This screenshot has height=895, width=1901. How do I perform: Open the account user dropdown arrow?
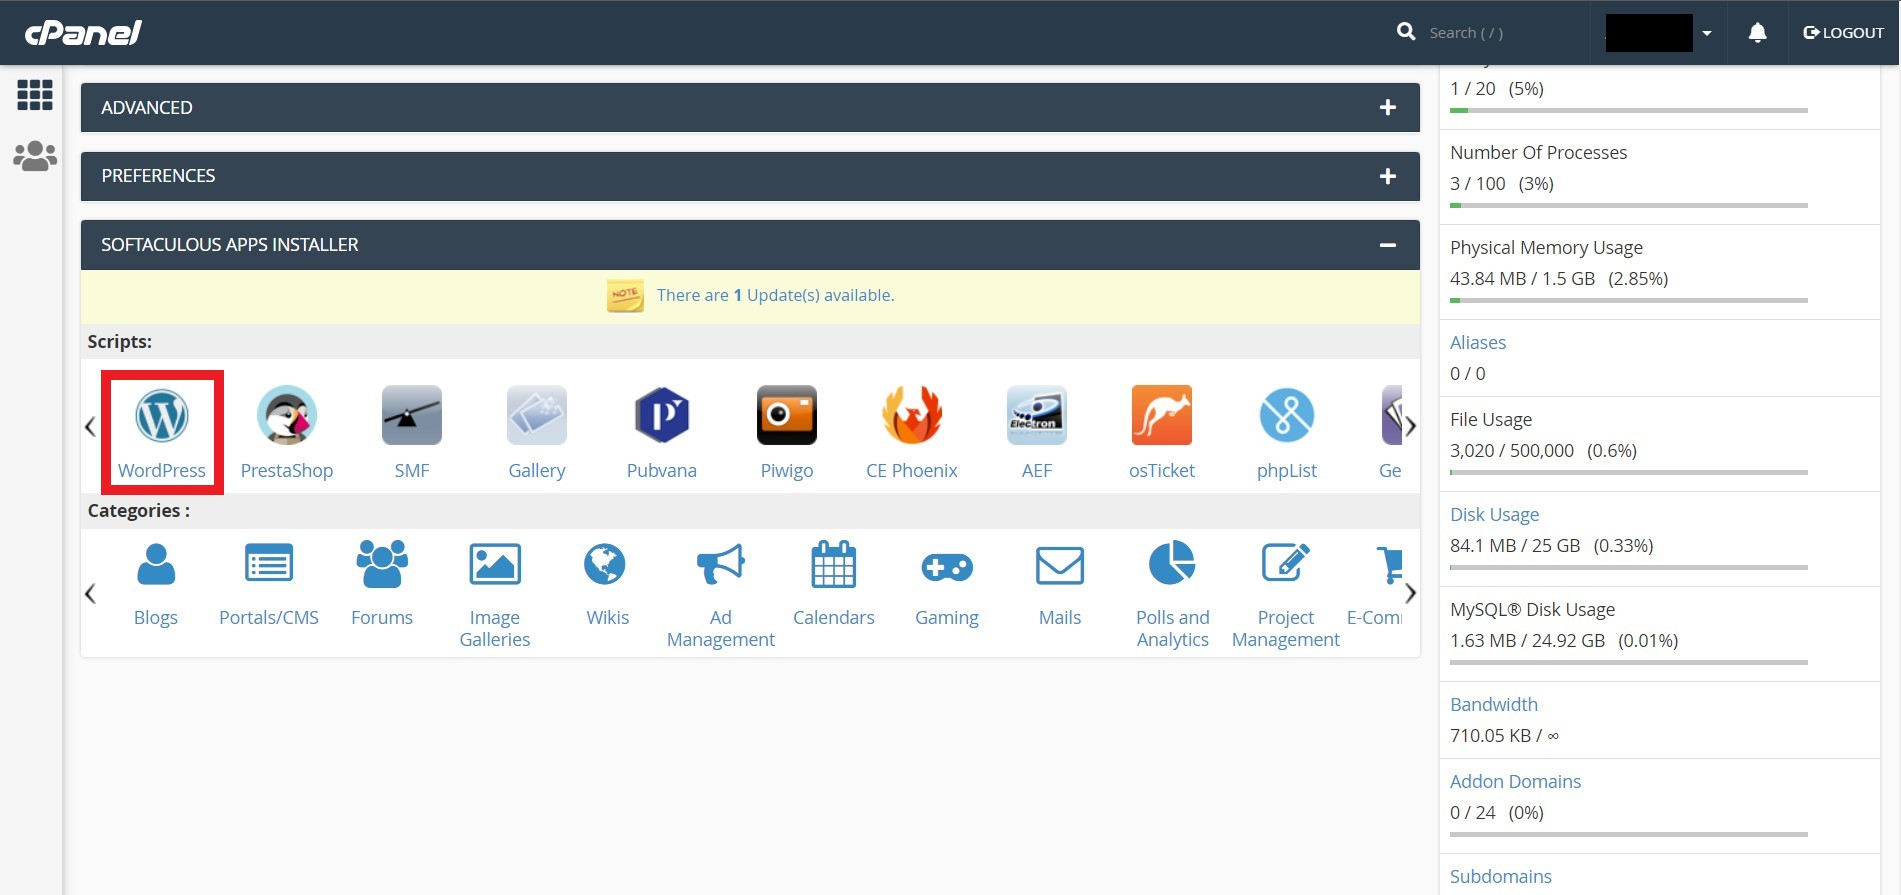click(x=1707, y=33)
